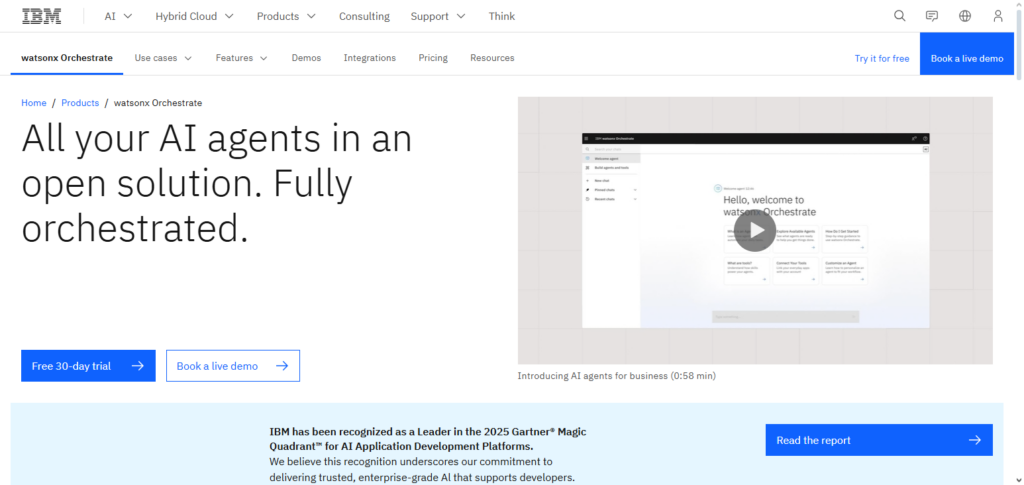Open the user profile icon
The width and height of the screenshot is (1024, 485).
pos(997,16)
